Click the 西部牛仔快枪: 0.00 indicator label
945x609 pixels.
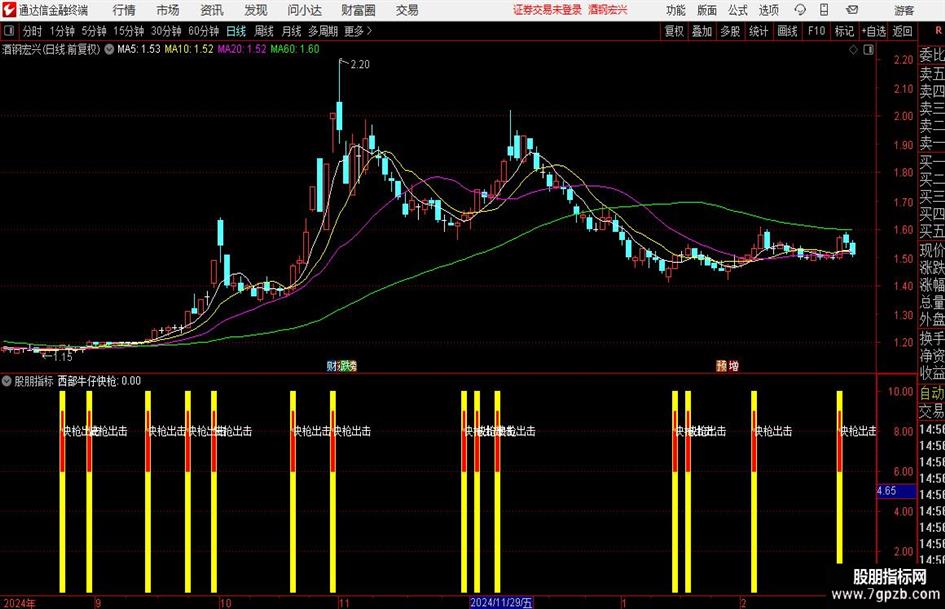[99, 381]
